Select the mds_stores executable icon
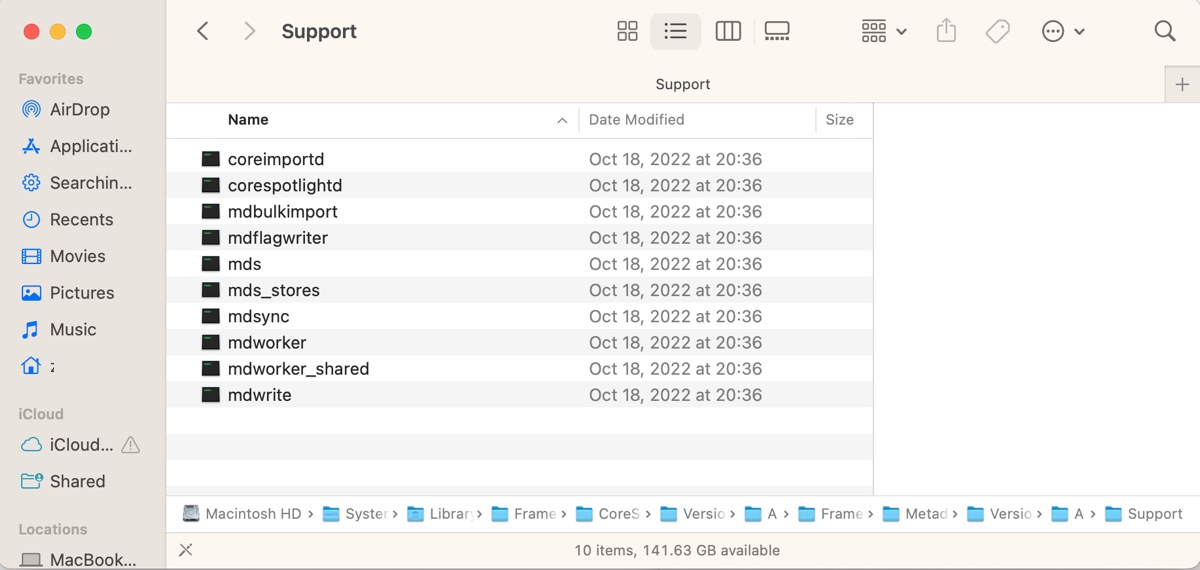The image size is (1200, 570). pos(210,290)
